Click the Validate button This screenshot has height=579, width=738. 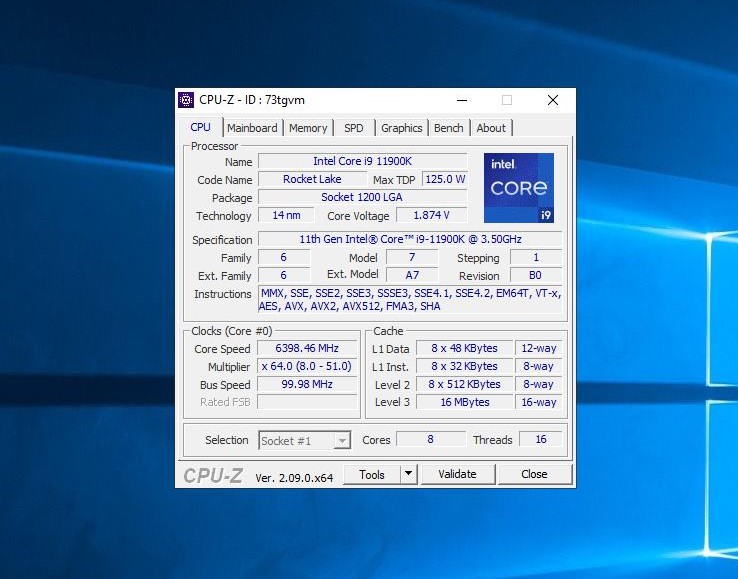tap(457, 474)
